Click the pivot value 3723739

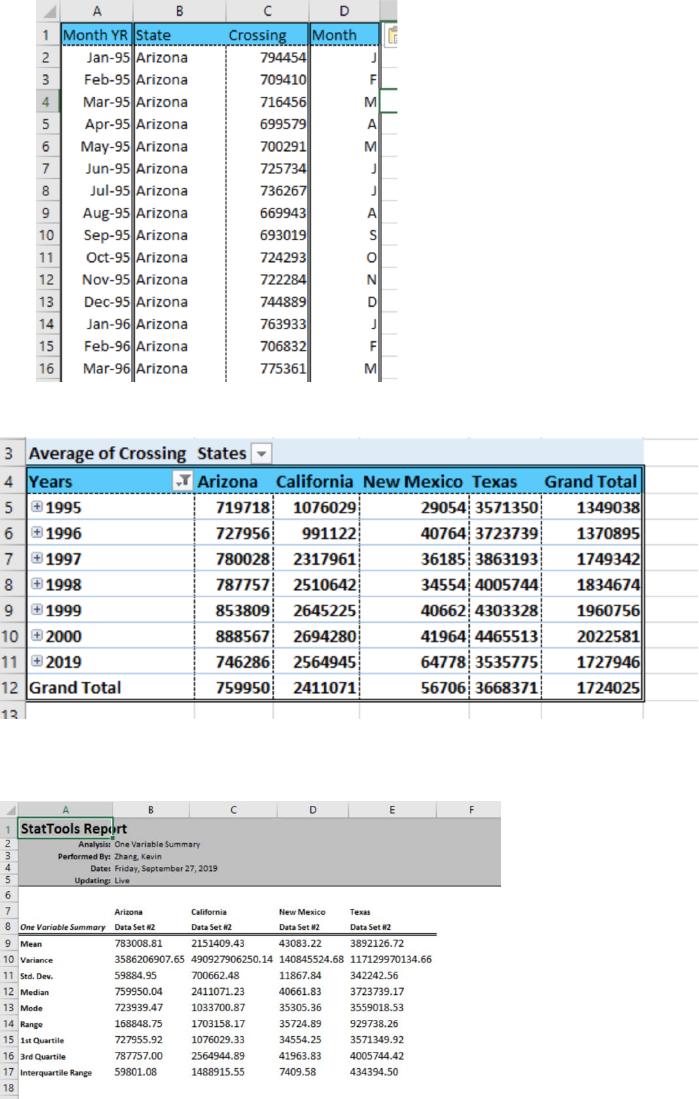(x=506, y=533)
